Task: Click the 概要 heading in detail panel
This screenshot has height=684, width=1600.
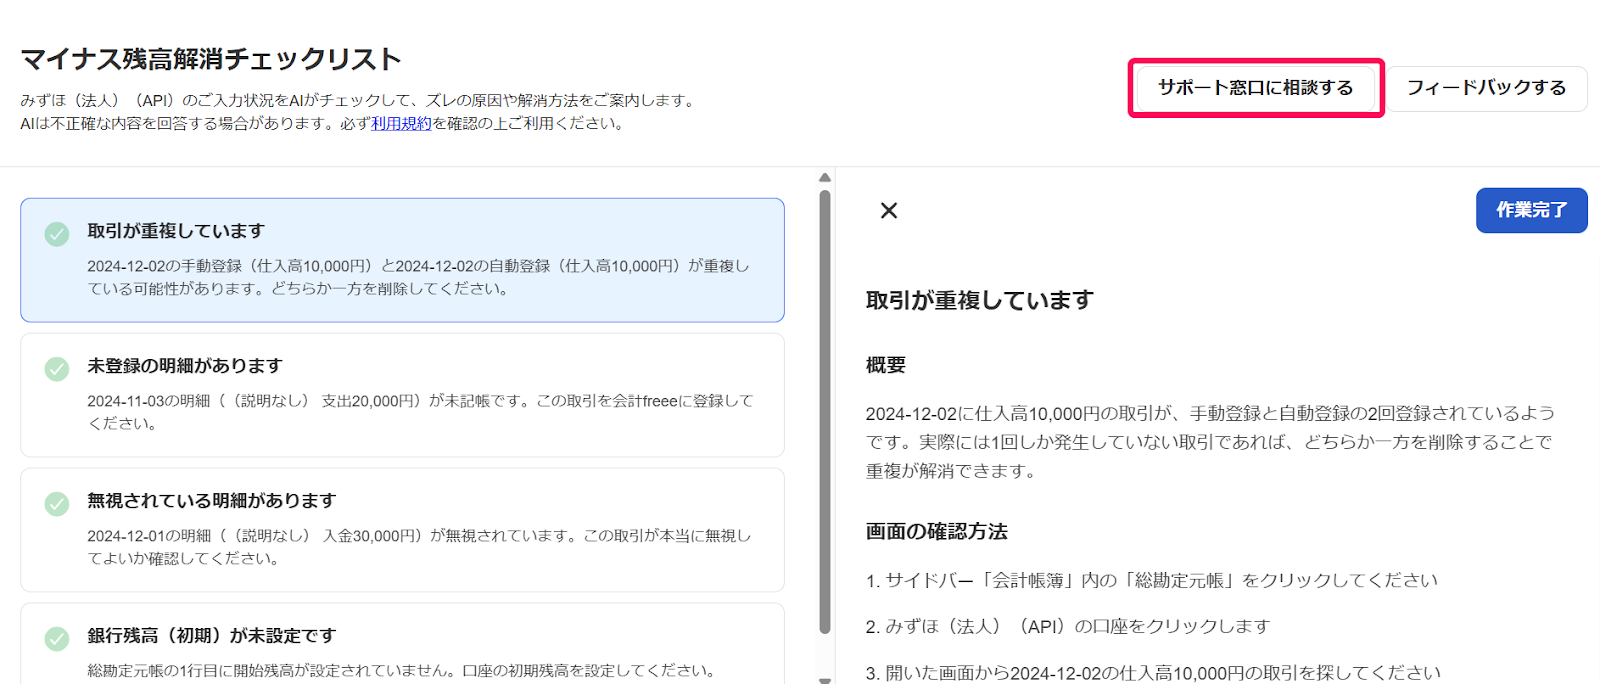Action: [886, 365]
